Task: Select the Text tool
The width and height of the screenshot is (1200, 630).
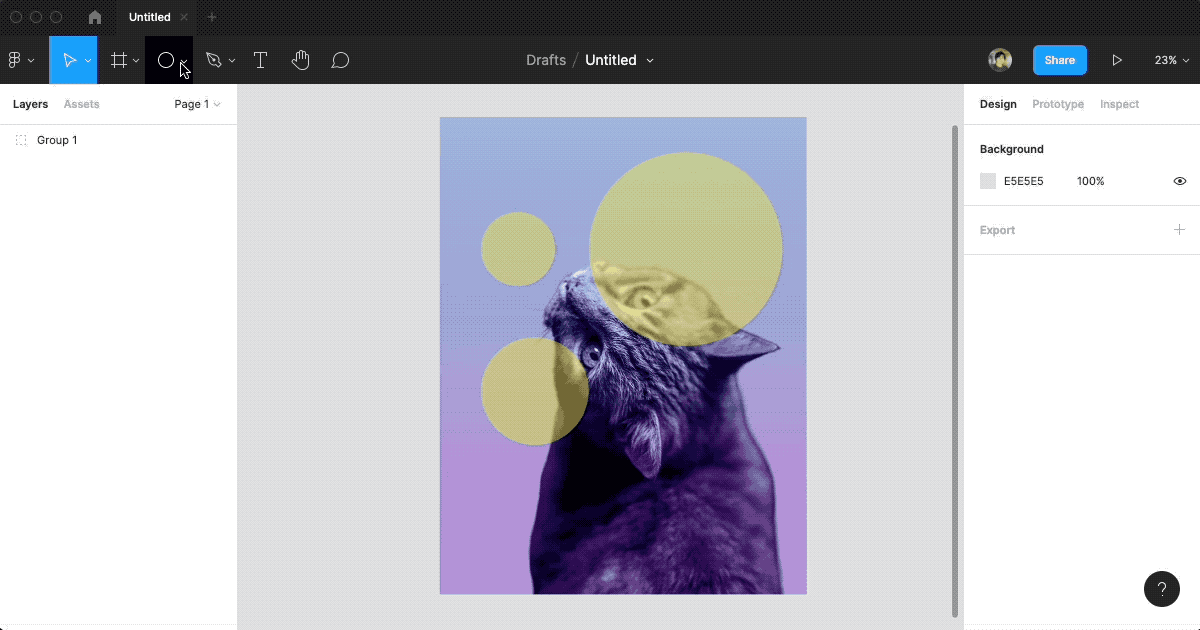Action: point(260,60)
